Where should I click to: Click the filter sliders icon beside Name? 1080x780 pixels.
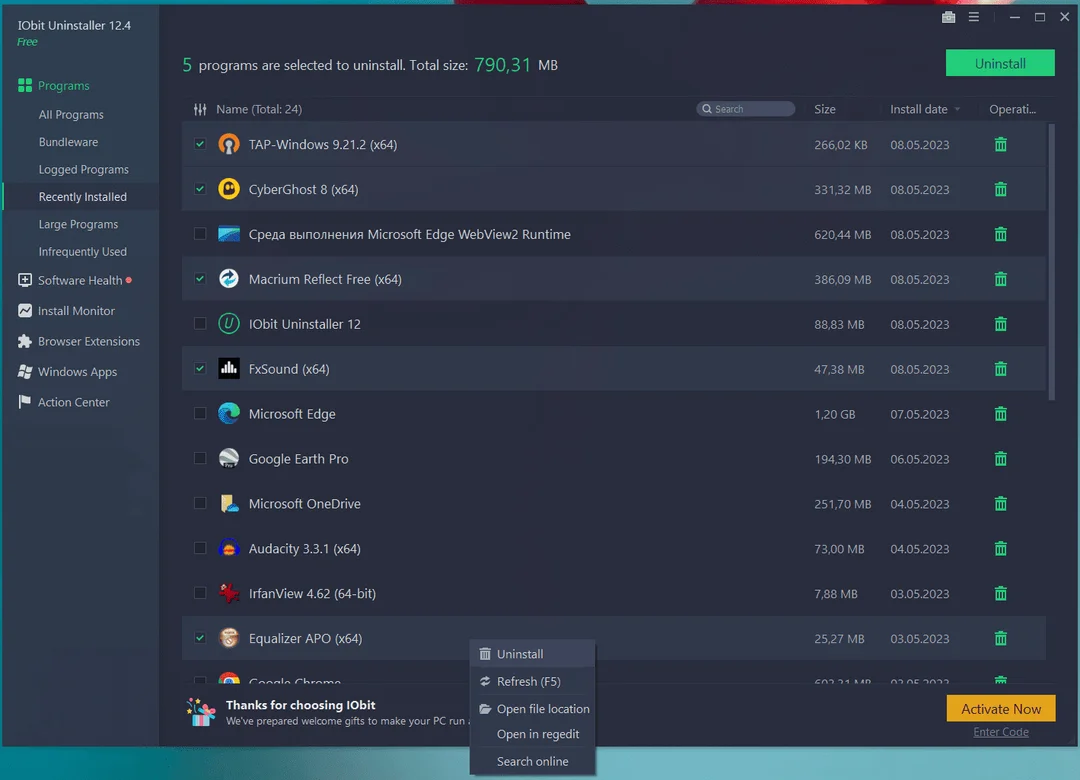200,109
